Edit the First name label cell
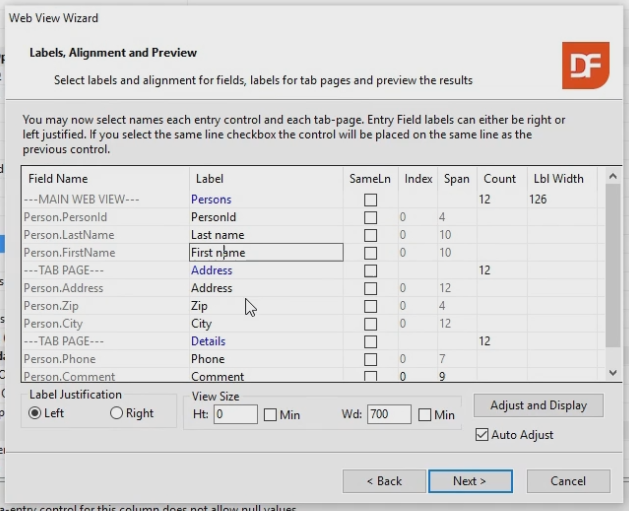The image size is (629, 511). point(266,253)
